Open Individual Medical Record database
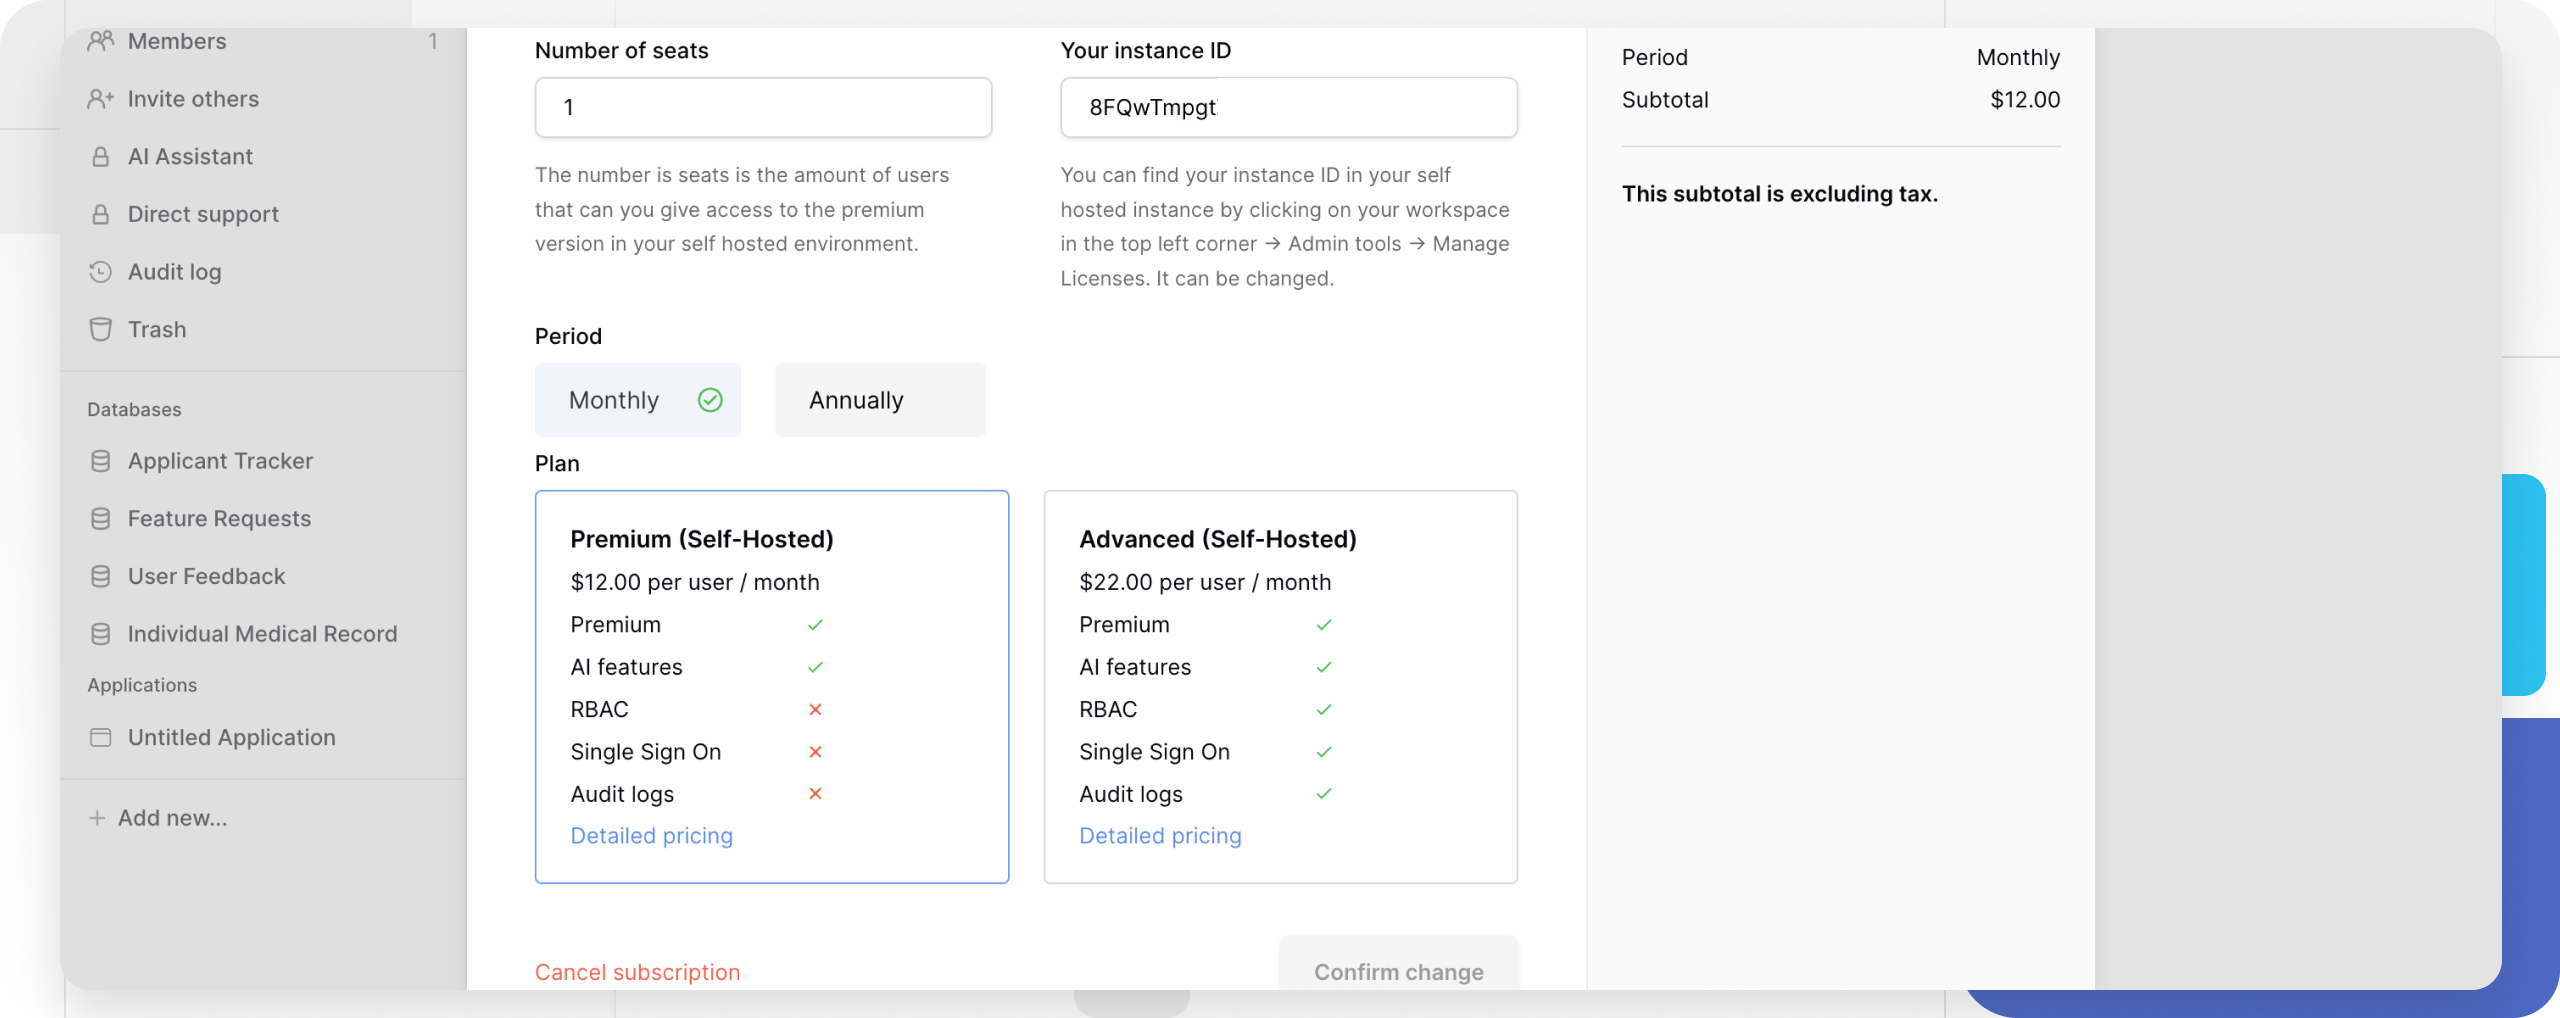 point(262,634)
